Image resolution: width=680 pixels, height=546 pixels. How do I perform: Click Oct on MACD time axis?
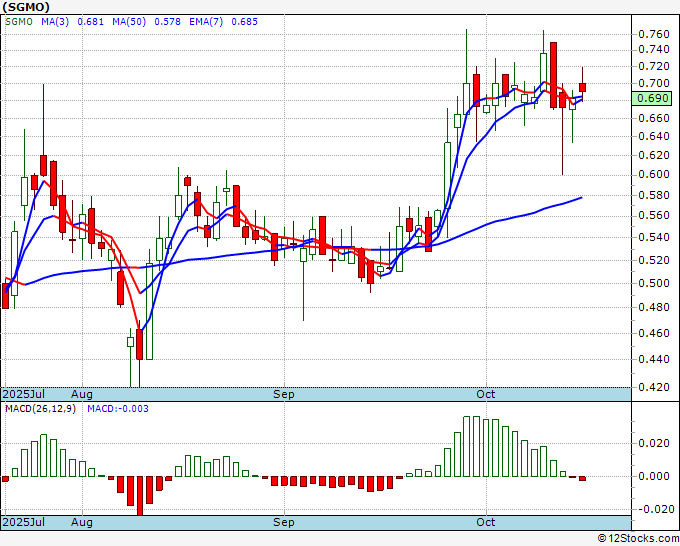486,522
